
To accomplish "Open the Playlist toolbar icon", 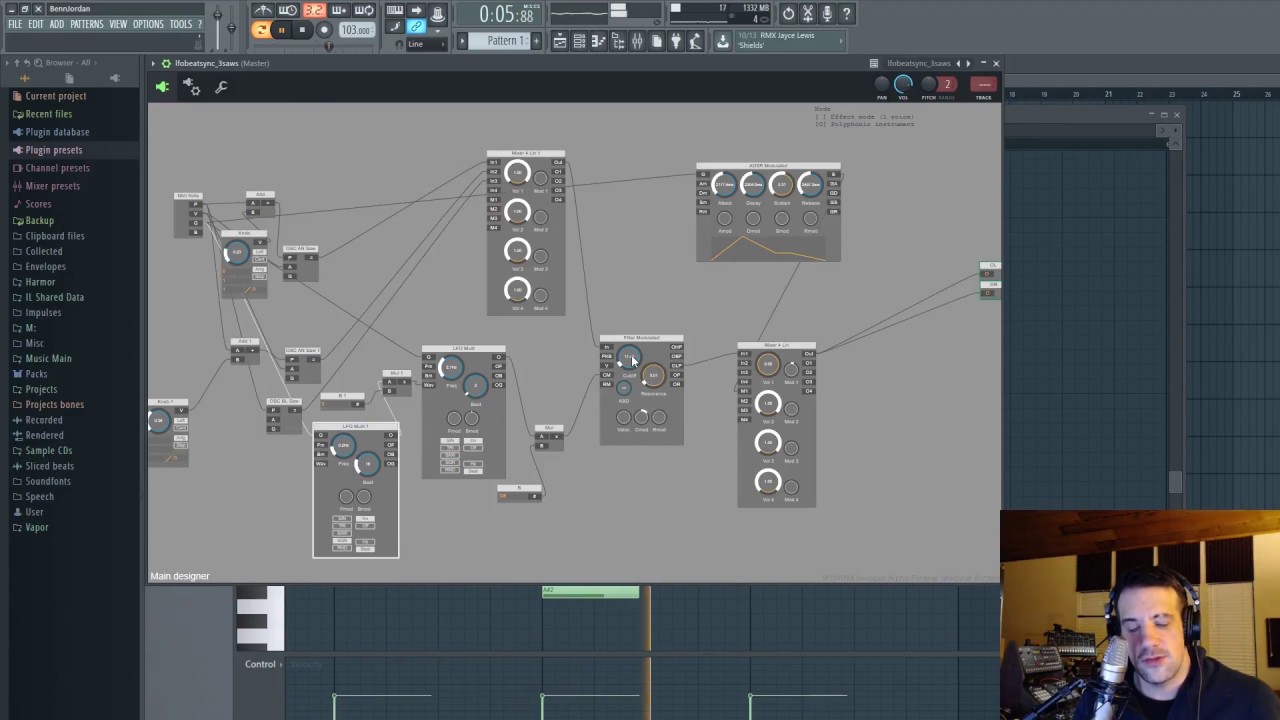I will point(560,40).
